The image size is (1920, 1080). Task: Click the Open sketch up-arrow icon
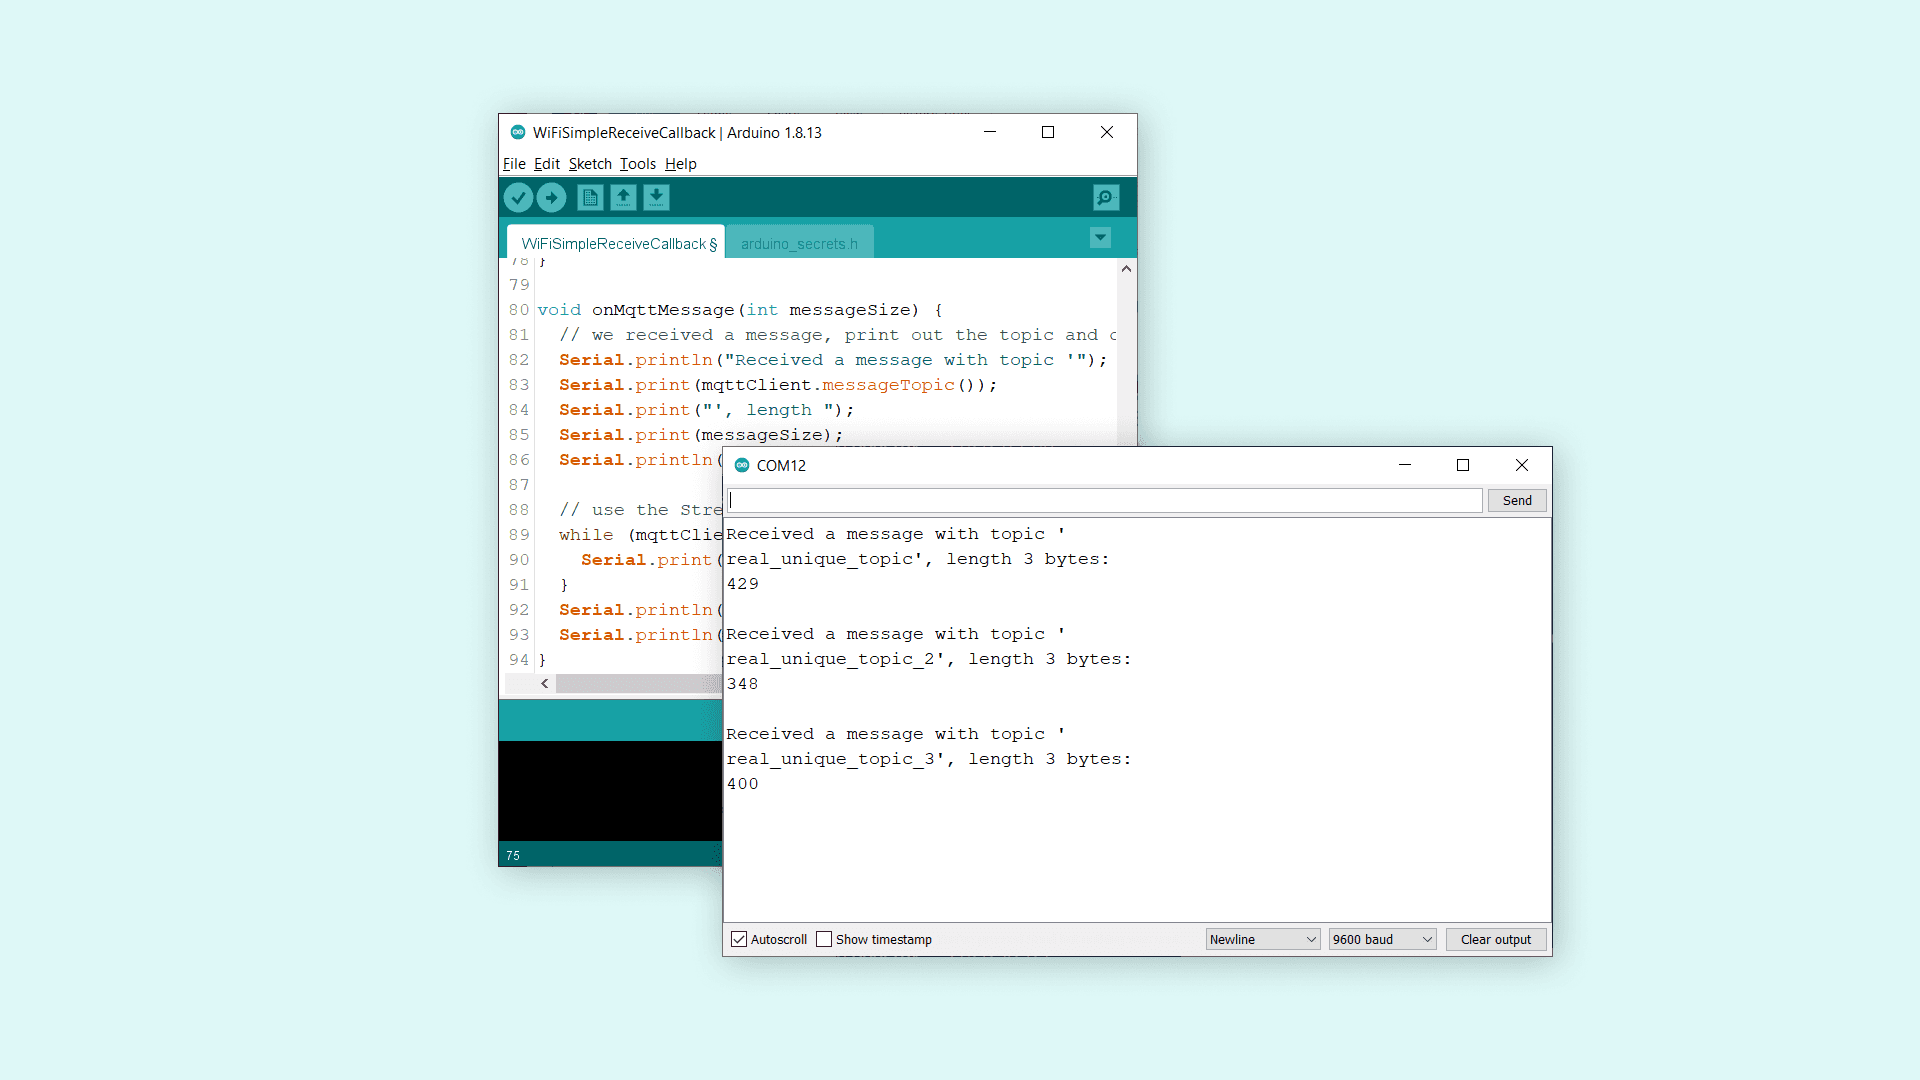point(623,198)
